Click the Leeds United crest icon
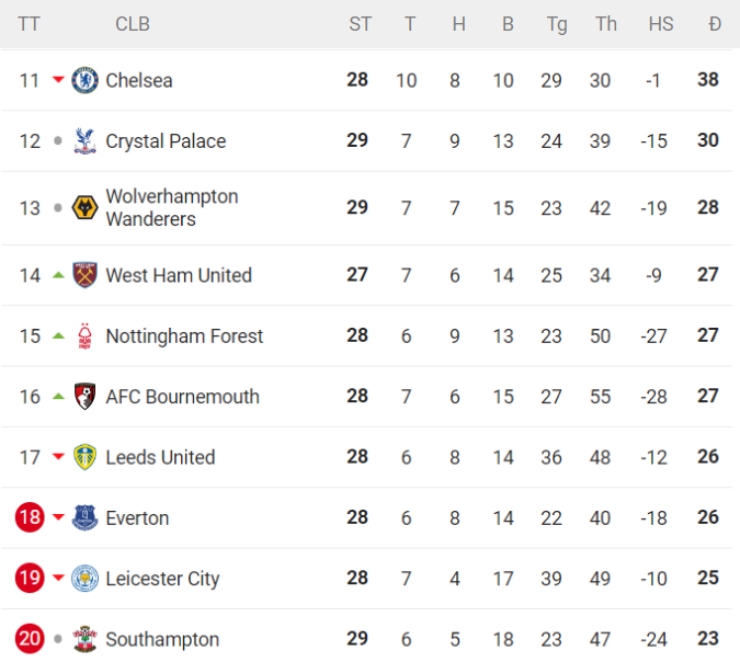The width and height of the screenshot is (740, 662). (x=85, y=457)
